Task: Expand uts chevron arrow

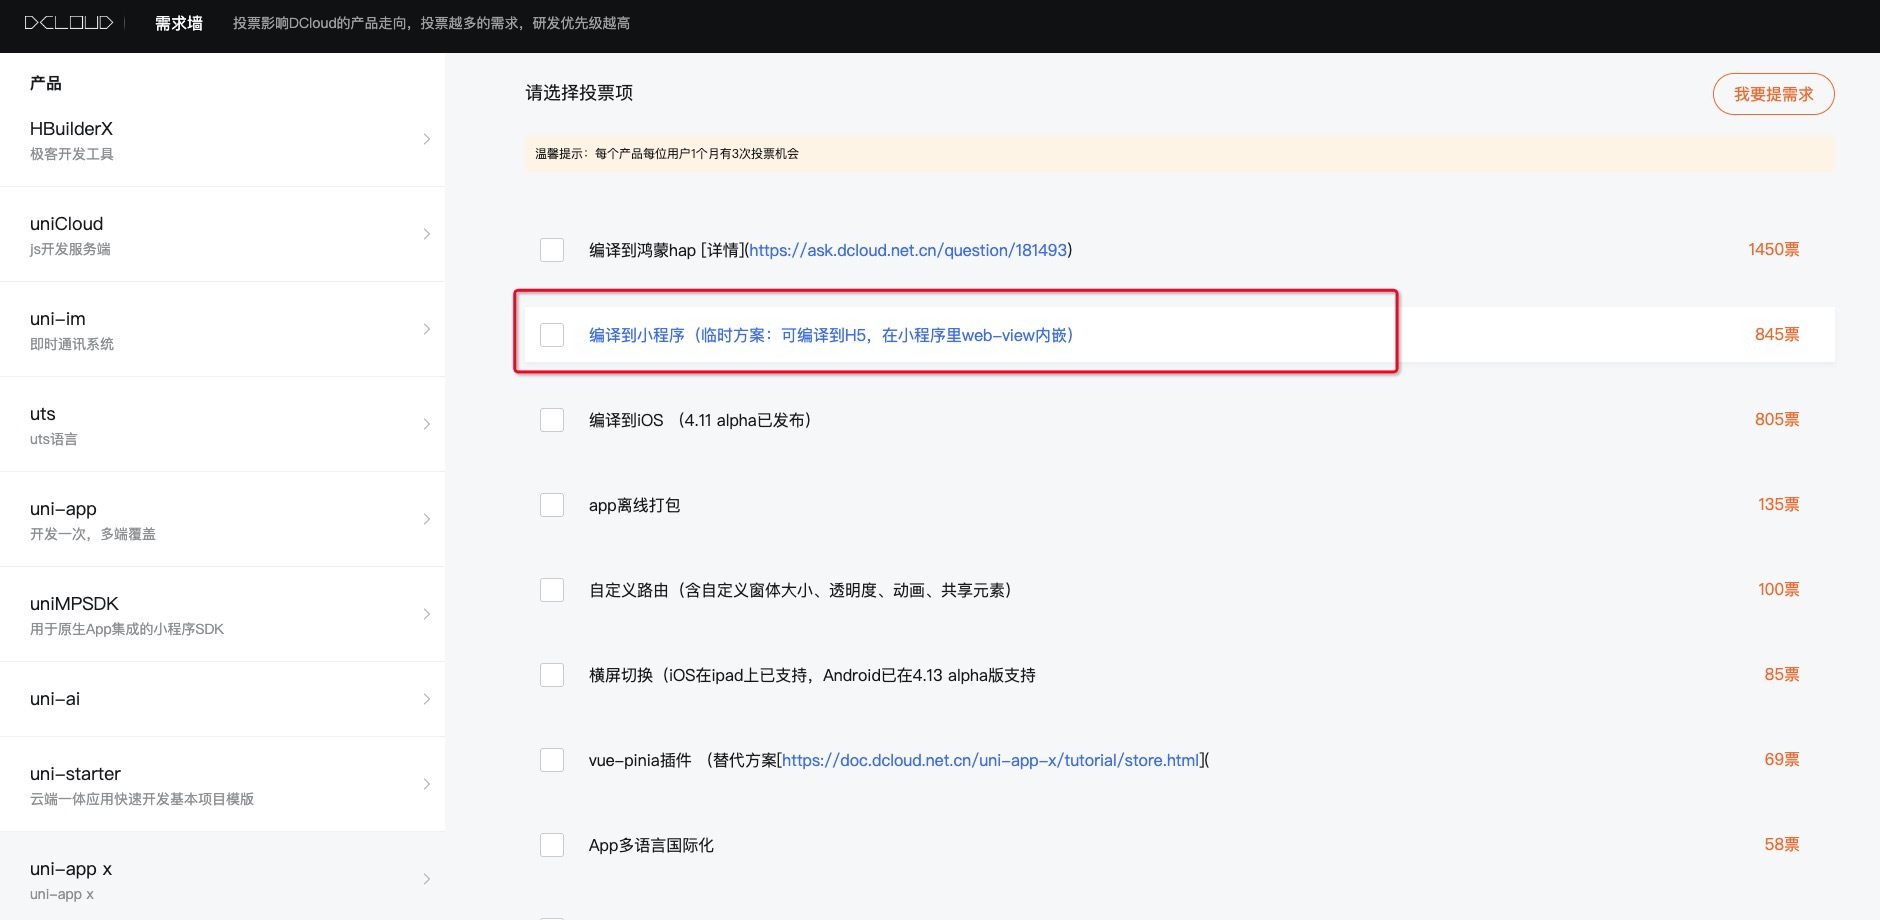Action: pyautogui.click(x=427, y=424)
